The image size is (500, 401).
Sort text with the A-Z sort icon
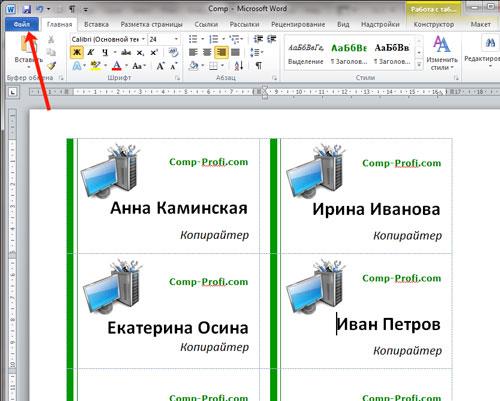pos(239,66)
